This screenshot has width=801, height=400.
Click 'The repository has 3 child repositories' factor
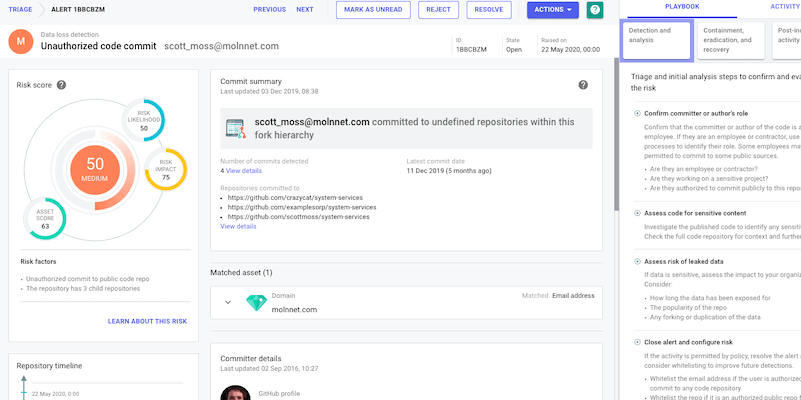point(85,289)
